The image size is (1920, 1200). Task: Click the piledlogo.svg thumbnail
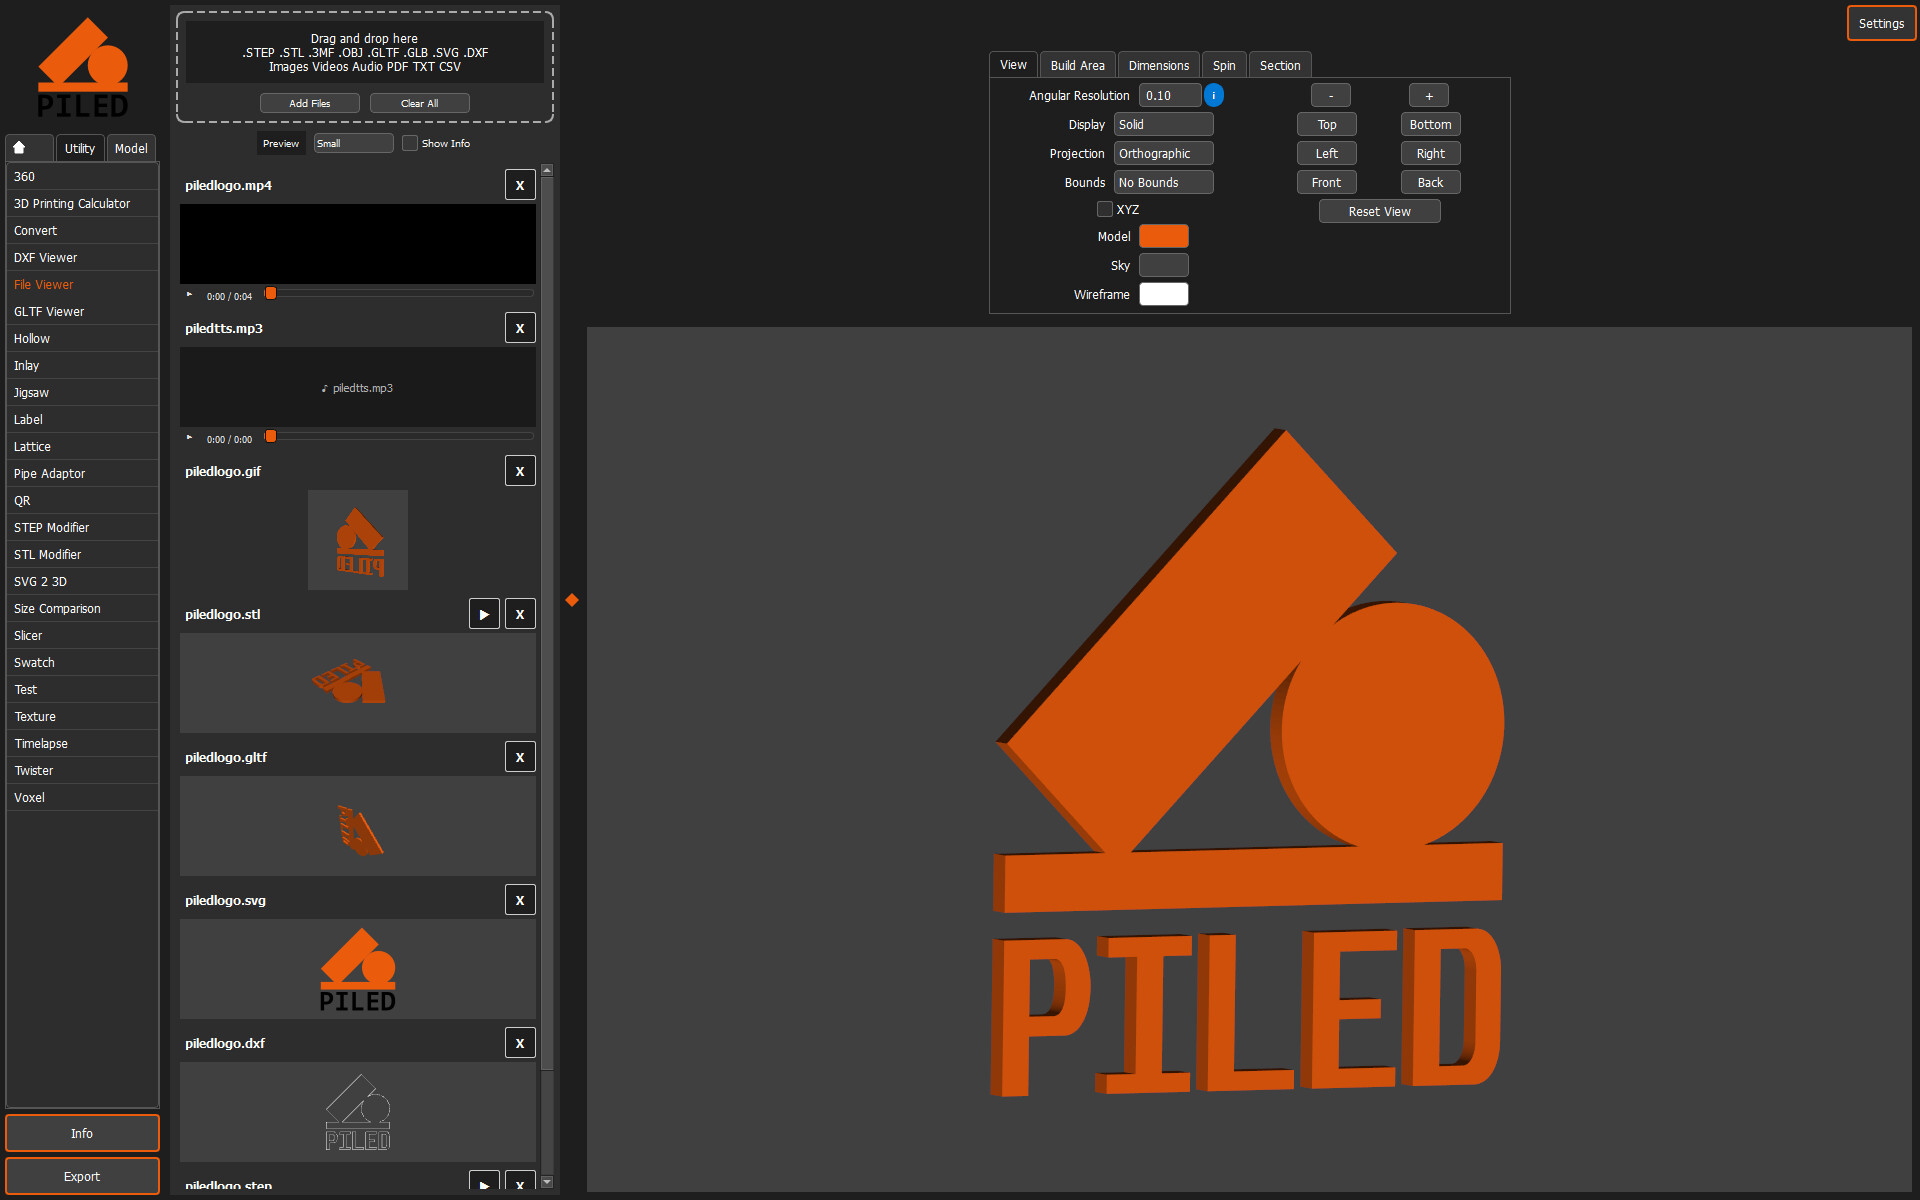(x=358, y=969)
